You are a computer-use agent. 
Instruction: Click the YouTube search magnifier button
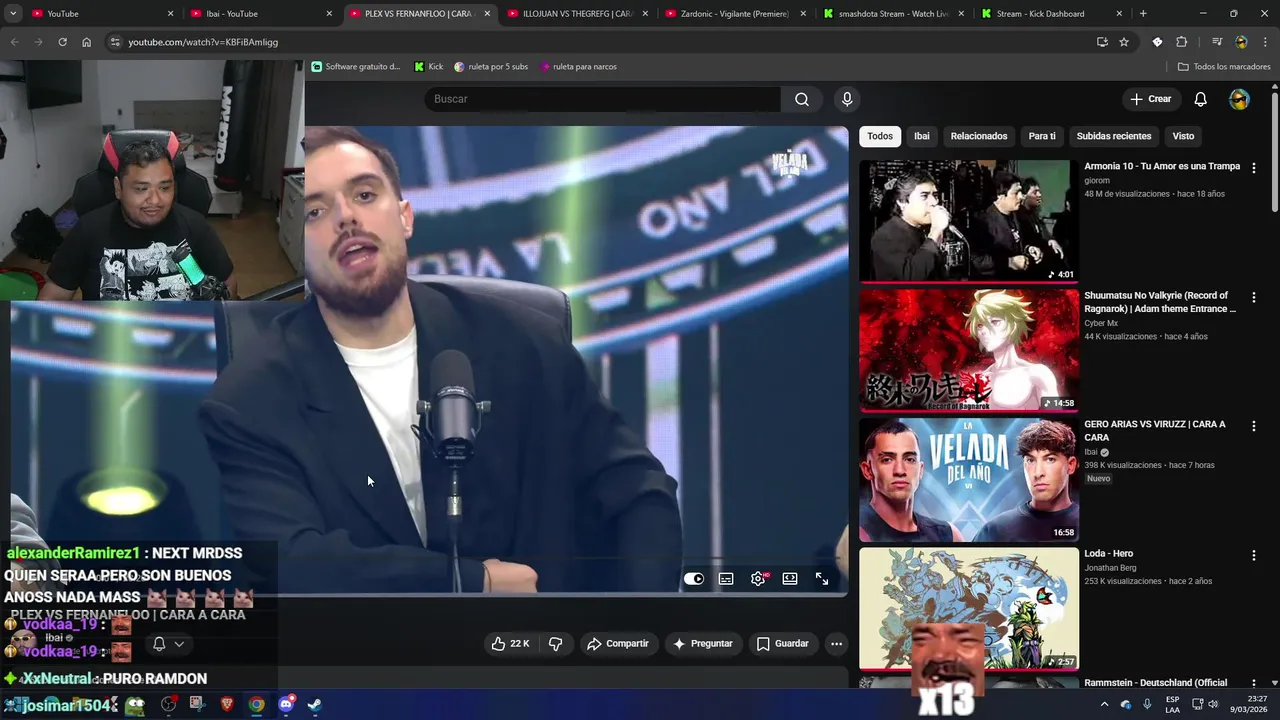(x=801, y=99)
